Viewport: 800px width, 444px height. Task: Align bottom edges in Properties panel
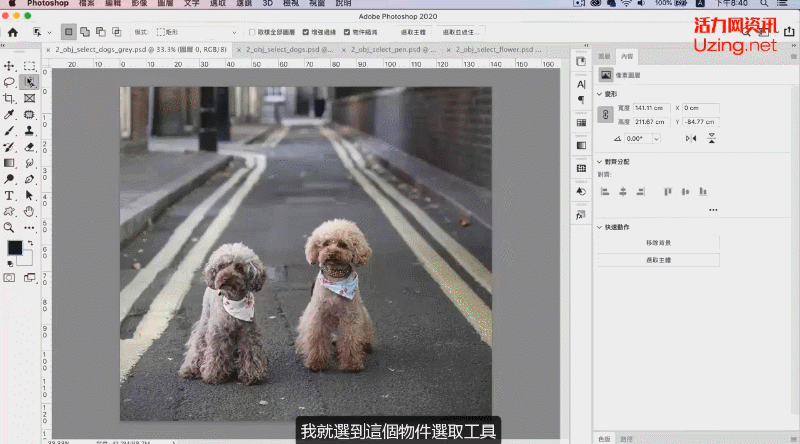point(703,191)
